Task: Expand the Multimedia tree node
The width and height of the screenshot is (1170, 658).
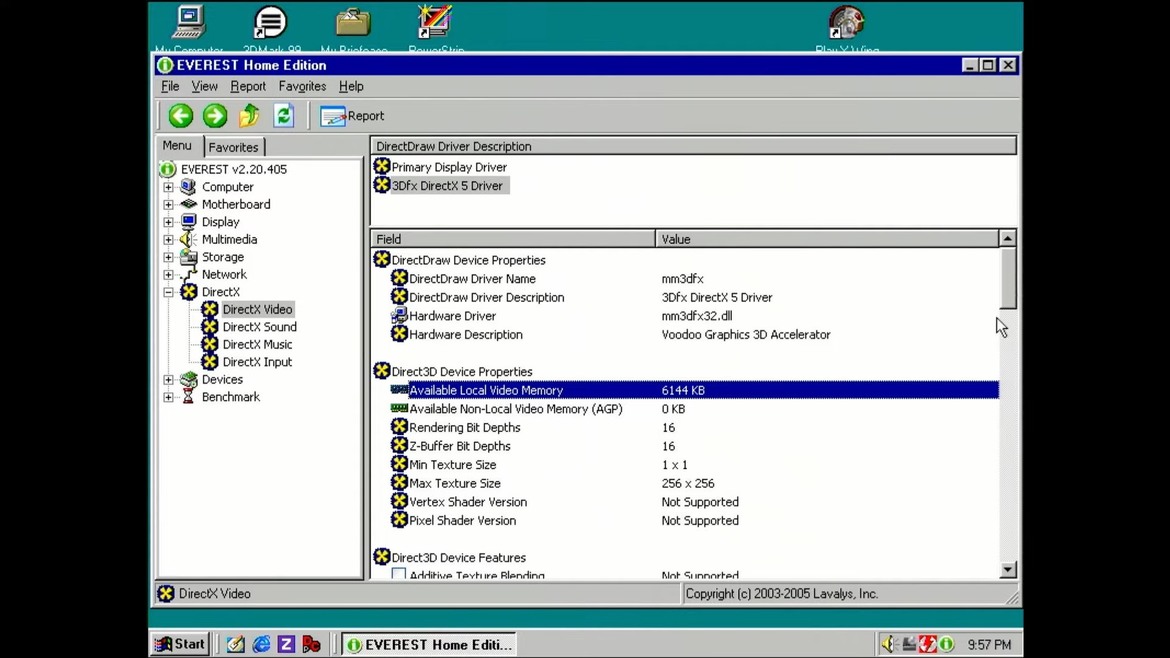Action: (x=169, y=239)
